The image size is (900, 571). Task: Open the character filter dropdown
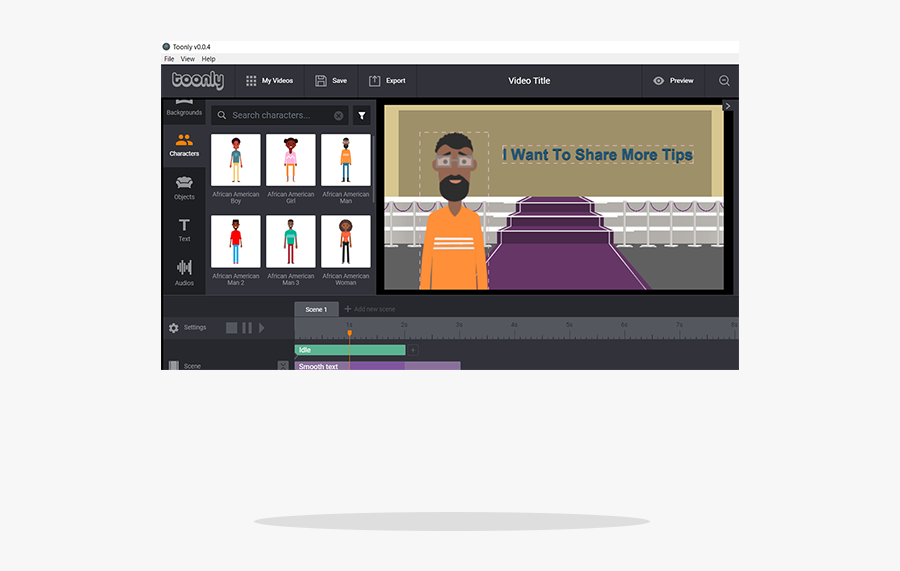click(x=362, y=116)
